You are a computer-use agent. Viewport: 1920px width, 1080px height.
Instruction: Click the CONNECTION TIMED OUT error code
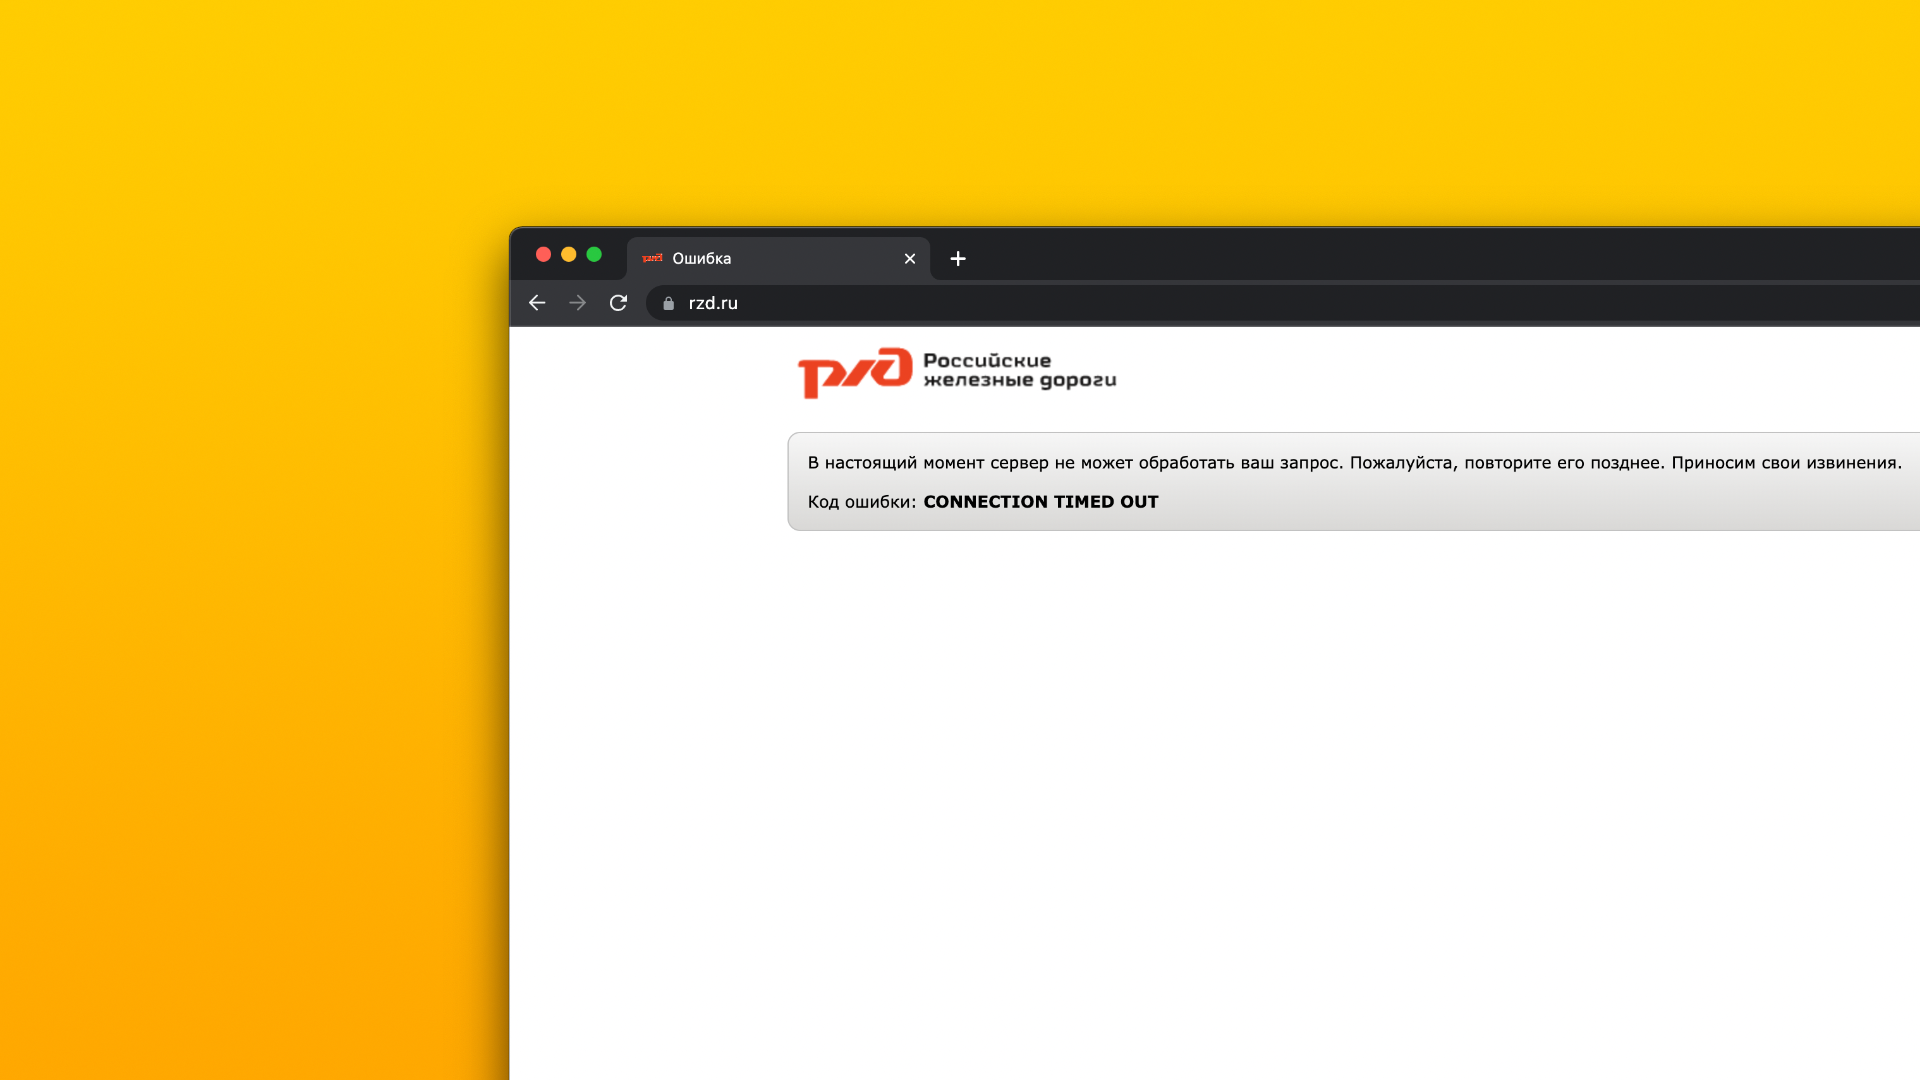coord(1040,502)
